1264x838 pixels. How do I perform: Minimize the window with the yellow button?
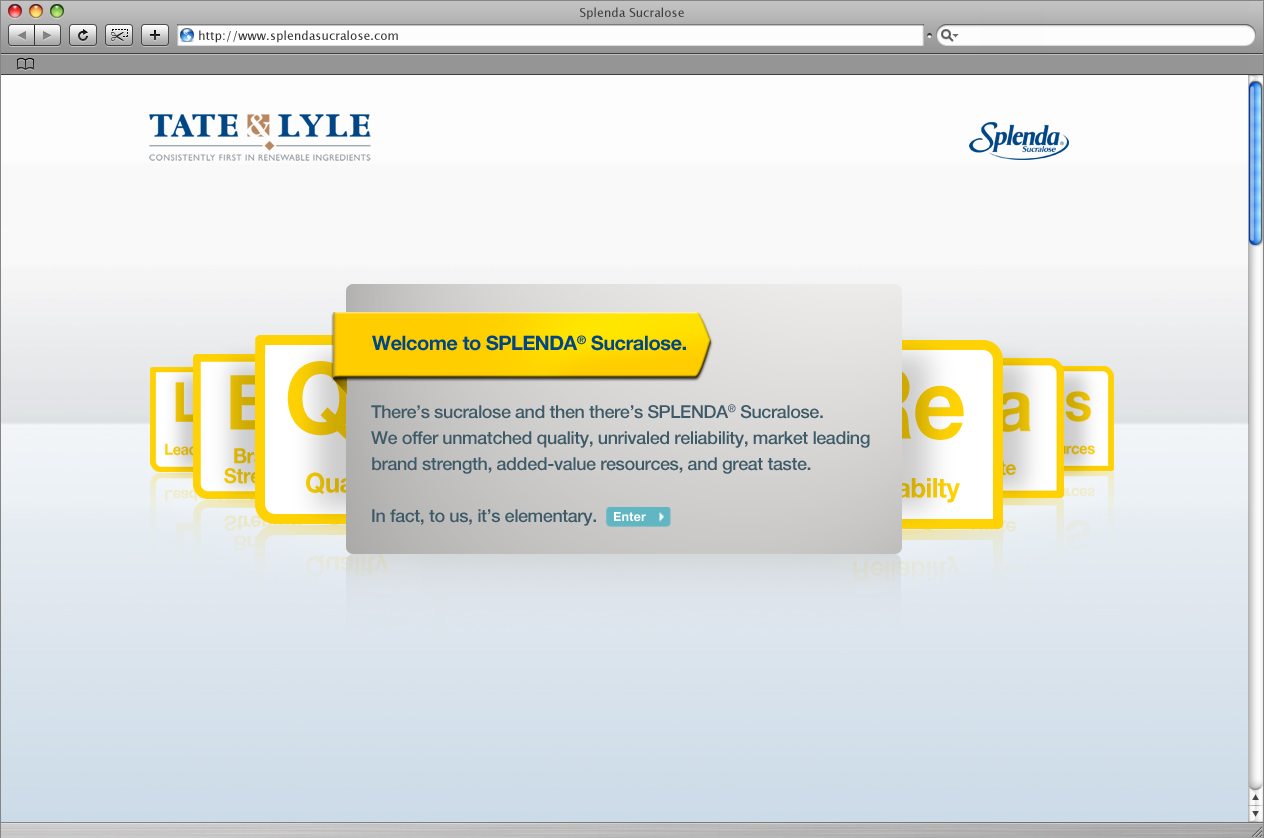pos(36,11)
